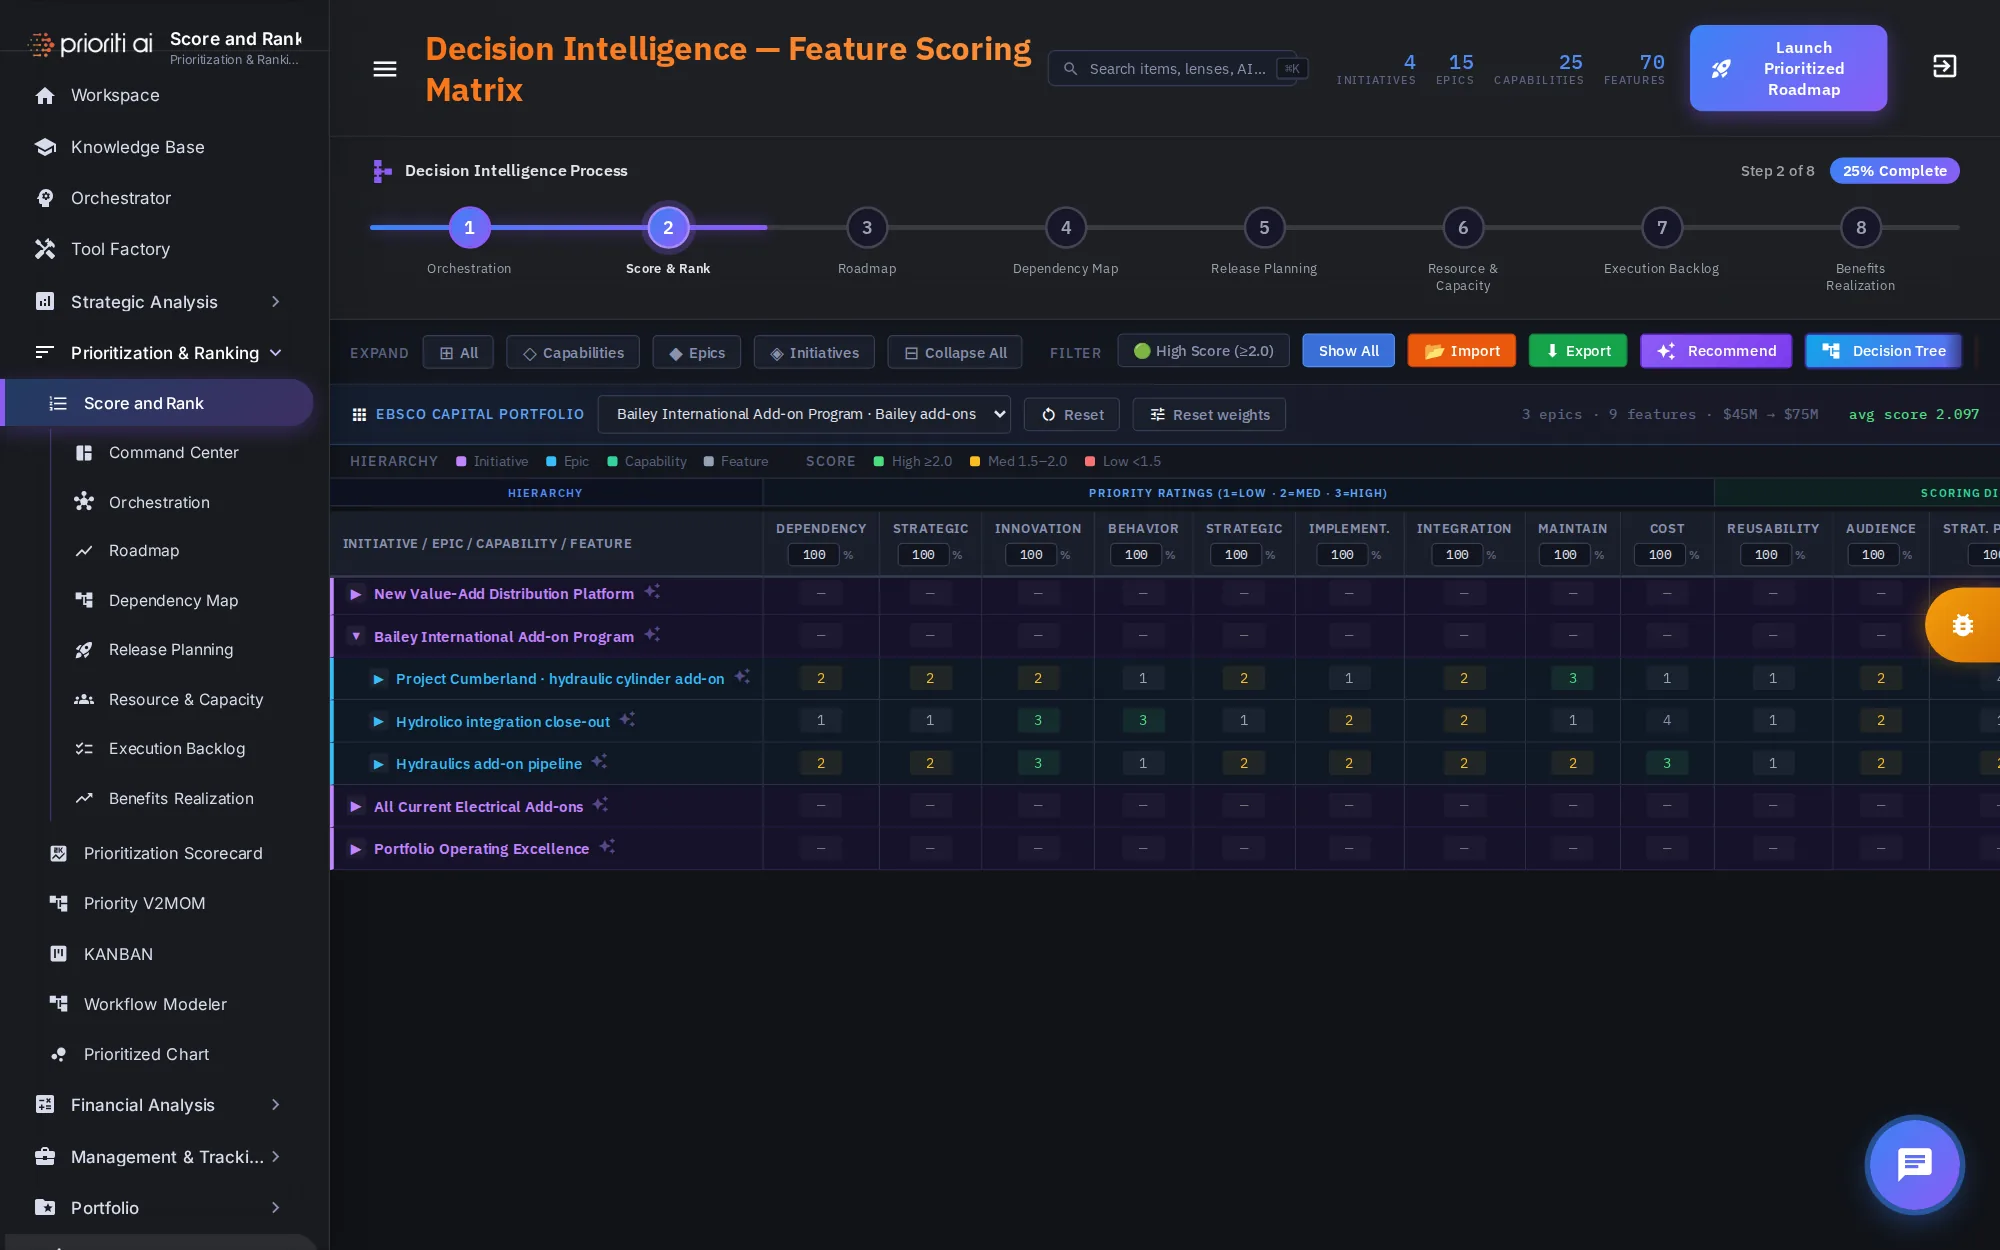
Task: Toggle the High Score (≥2.0) filter
Action: pos(1203,351)
